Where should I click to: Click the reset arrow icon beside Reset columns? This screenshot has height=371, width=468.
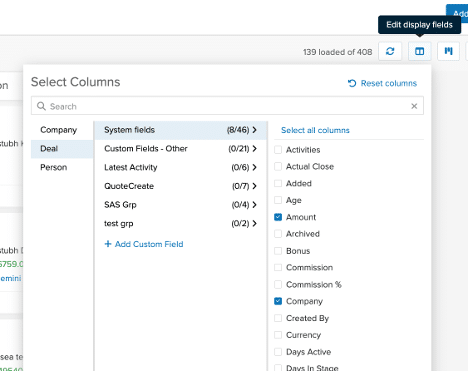pos(352,83)
